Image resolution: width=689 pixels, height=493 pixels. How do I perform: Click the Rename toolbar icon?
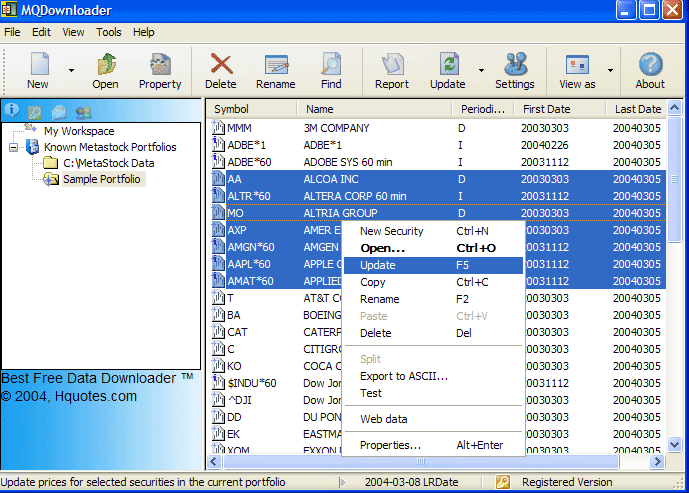(276, 65)
